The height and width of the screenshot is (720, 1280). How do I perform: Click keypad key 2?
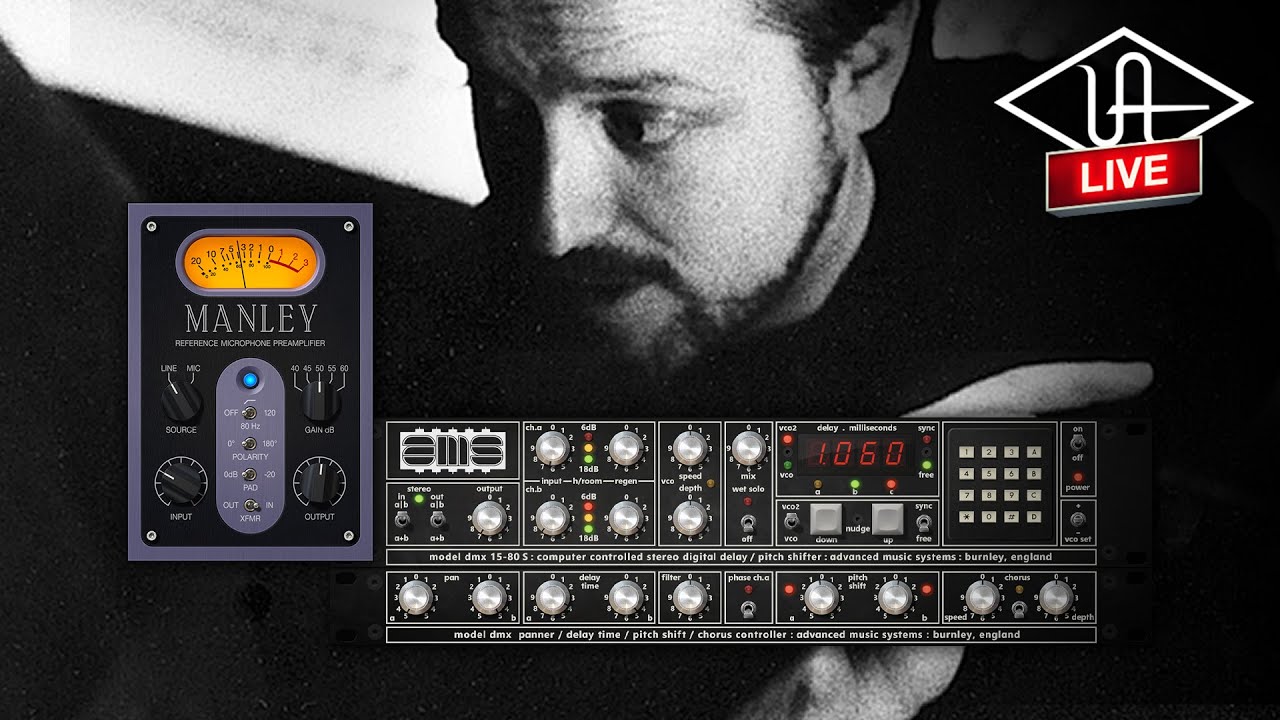[989, 452]
